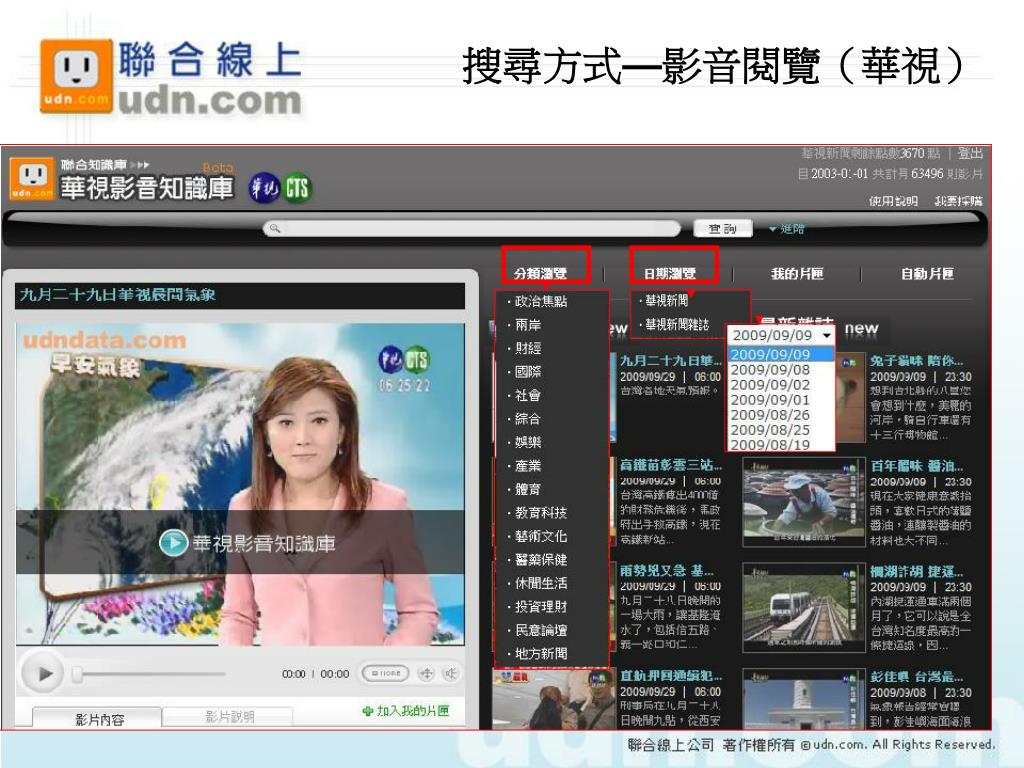Select date 2009/08/25 in list

[781, 430]
